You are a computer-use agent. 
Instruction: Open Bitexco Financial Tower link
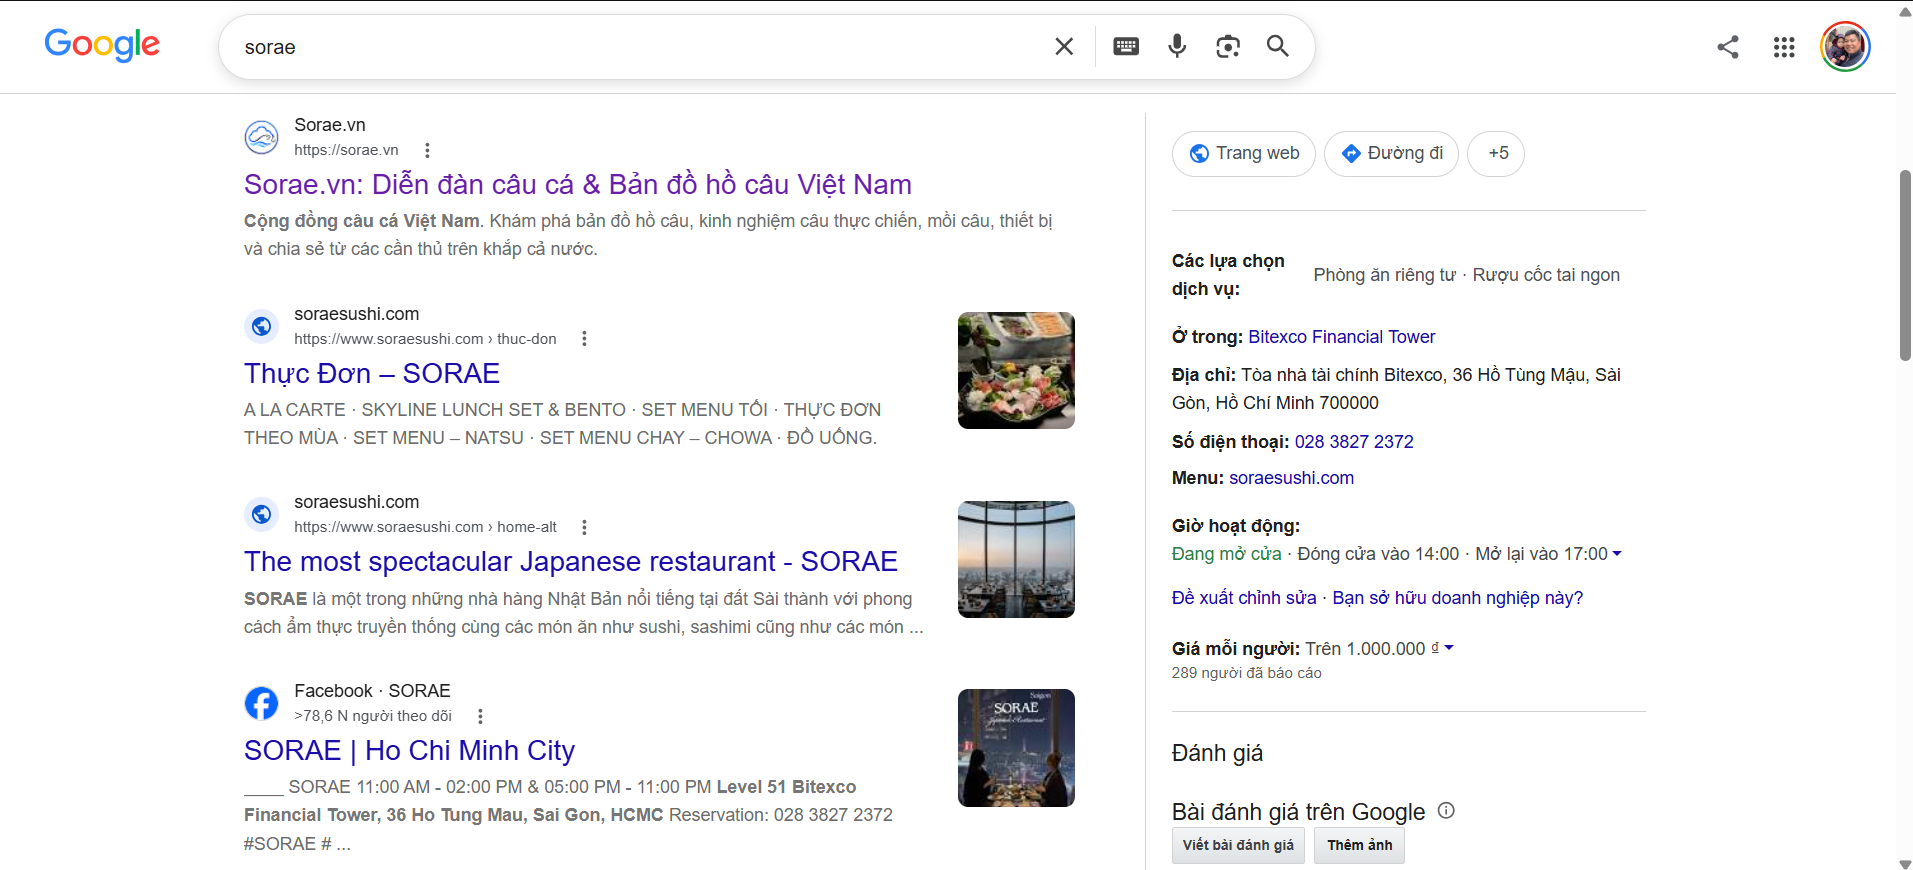tap(1341, 337)
